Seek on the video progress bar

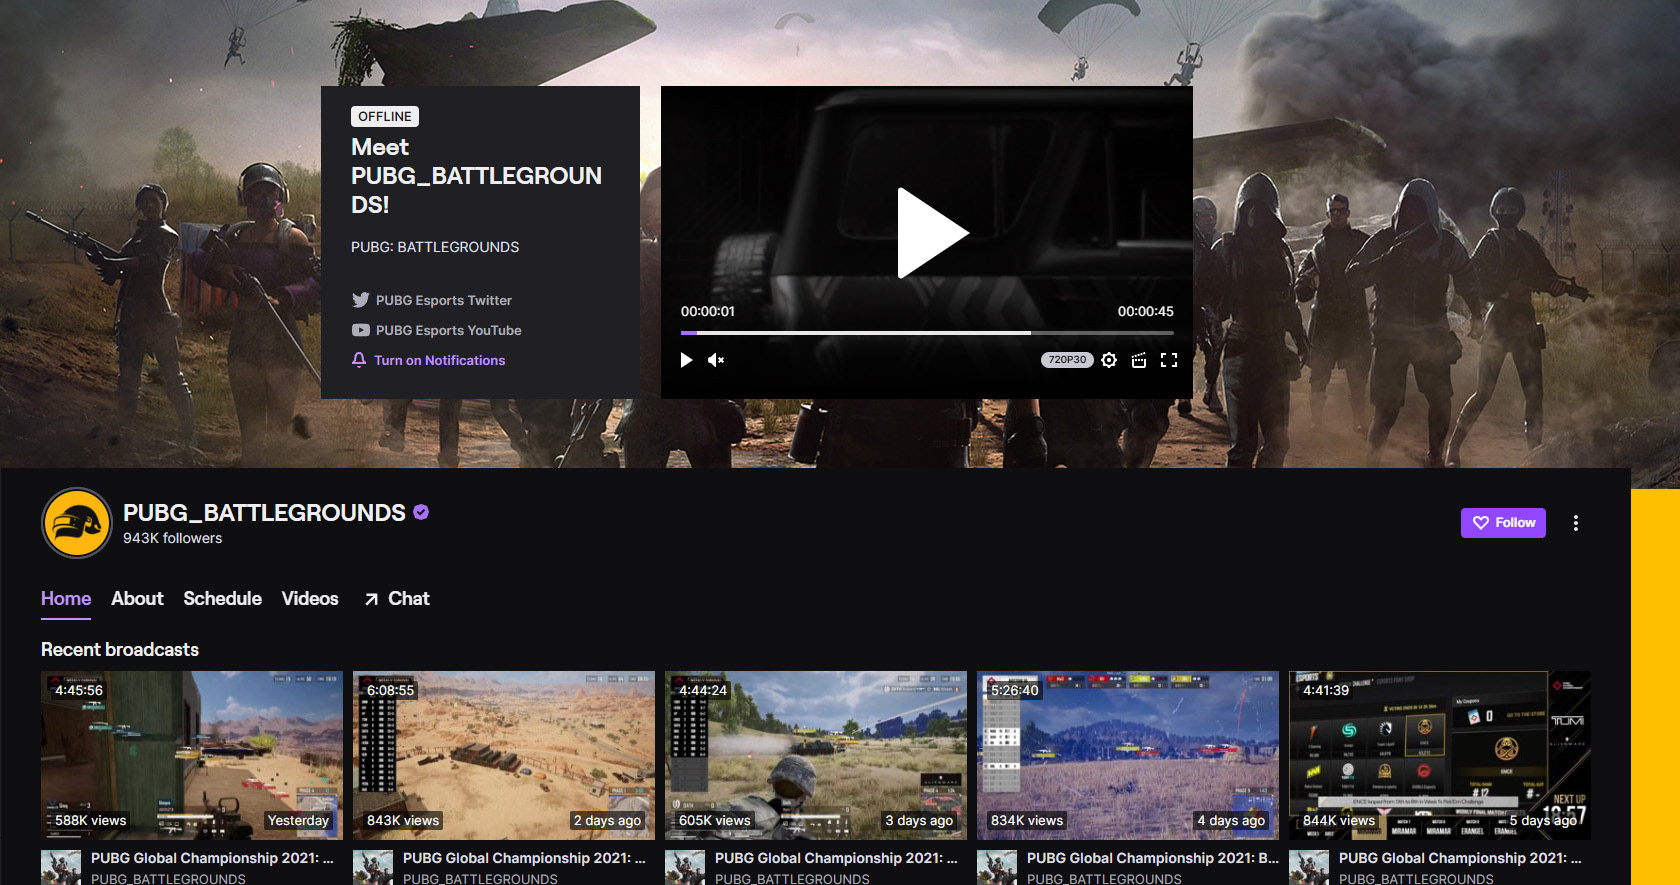[x=927, y=333]
